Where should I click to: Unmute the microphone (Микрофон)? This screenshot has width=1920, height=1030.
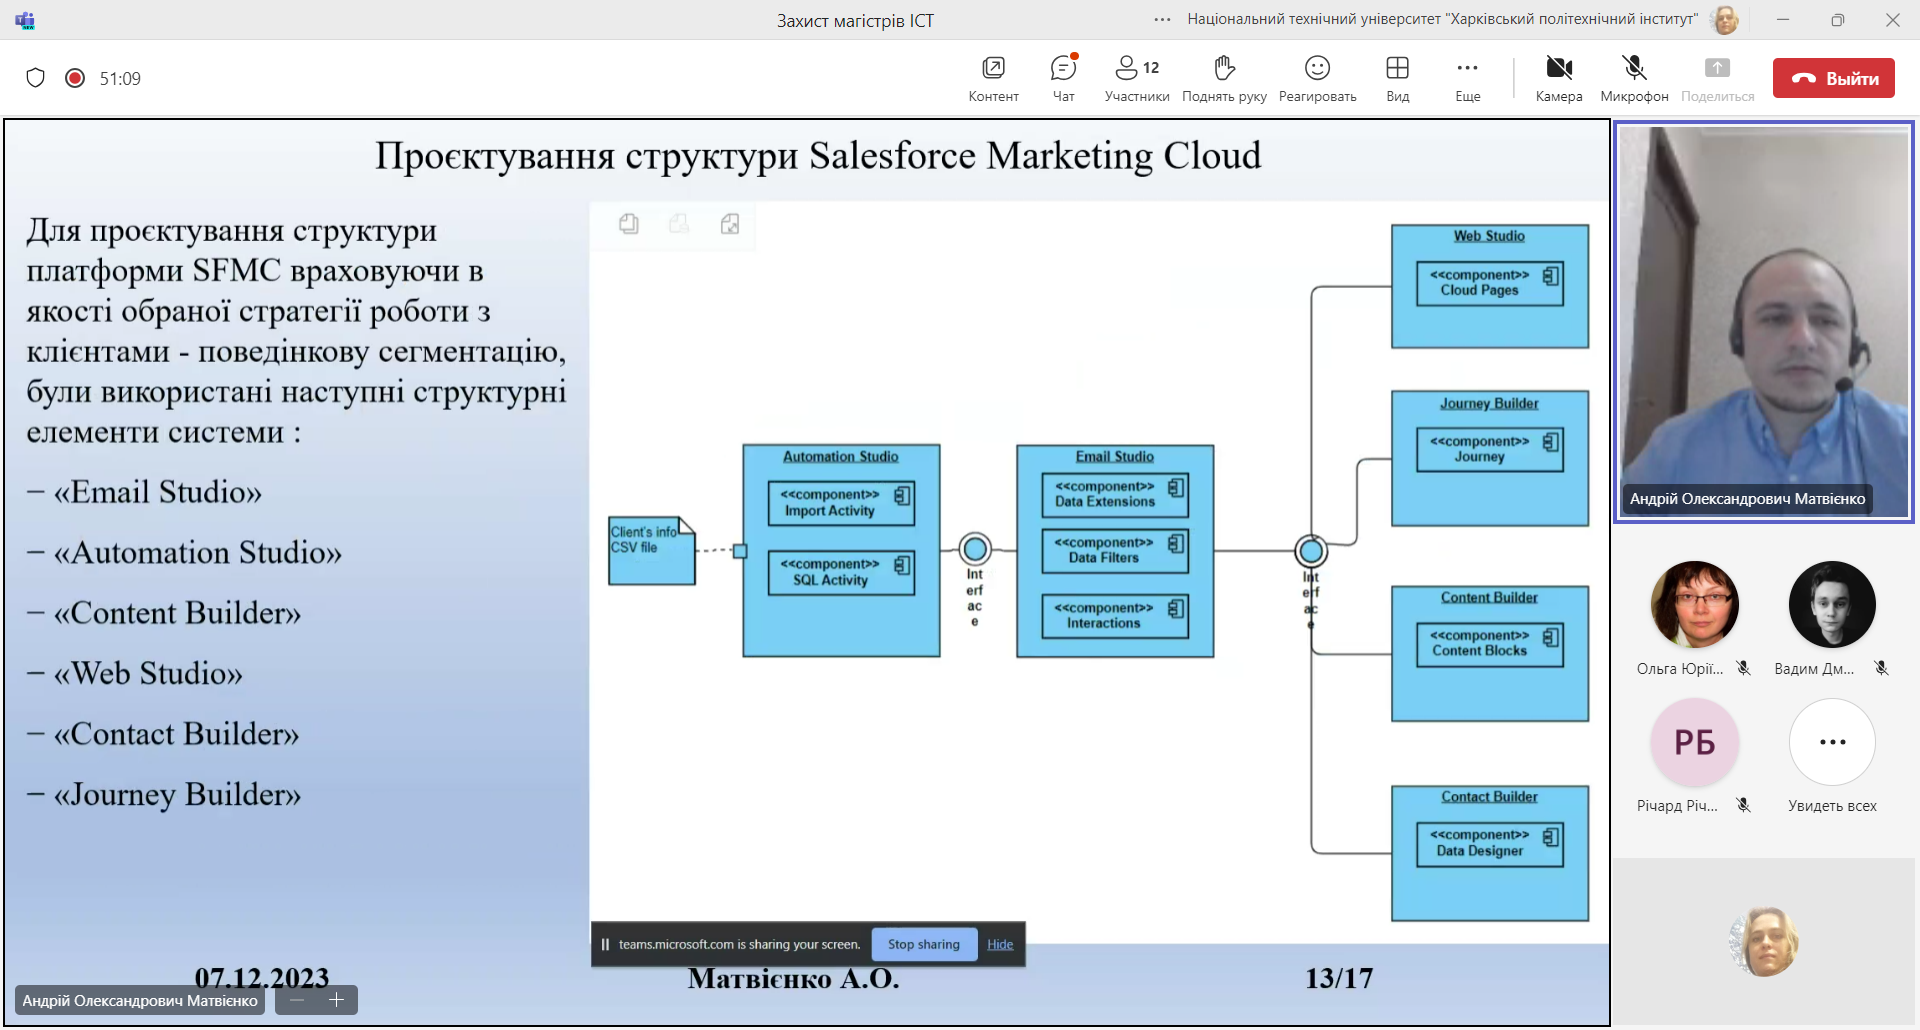coord(1634,78)
